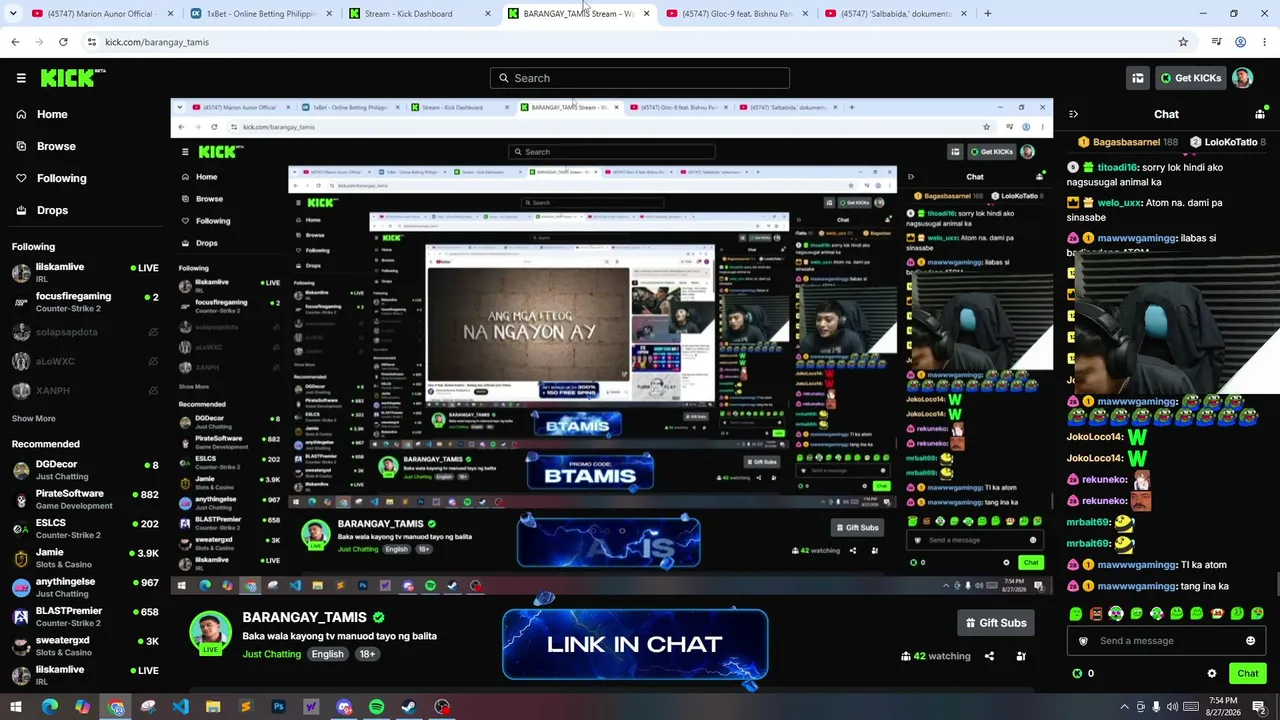Open the Chrome profile icon

[1240, 42]
